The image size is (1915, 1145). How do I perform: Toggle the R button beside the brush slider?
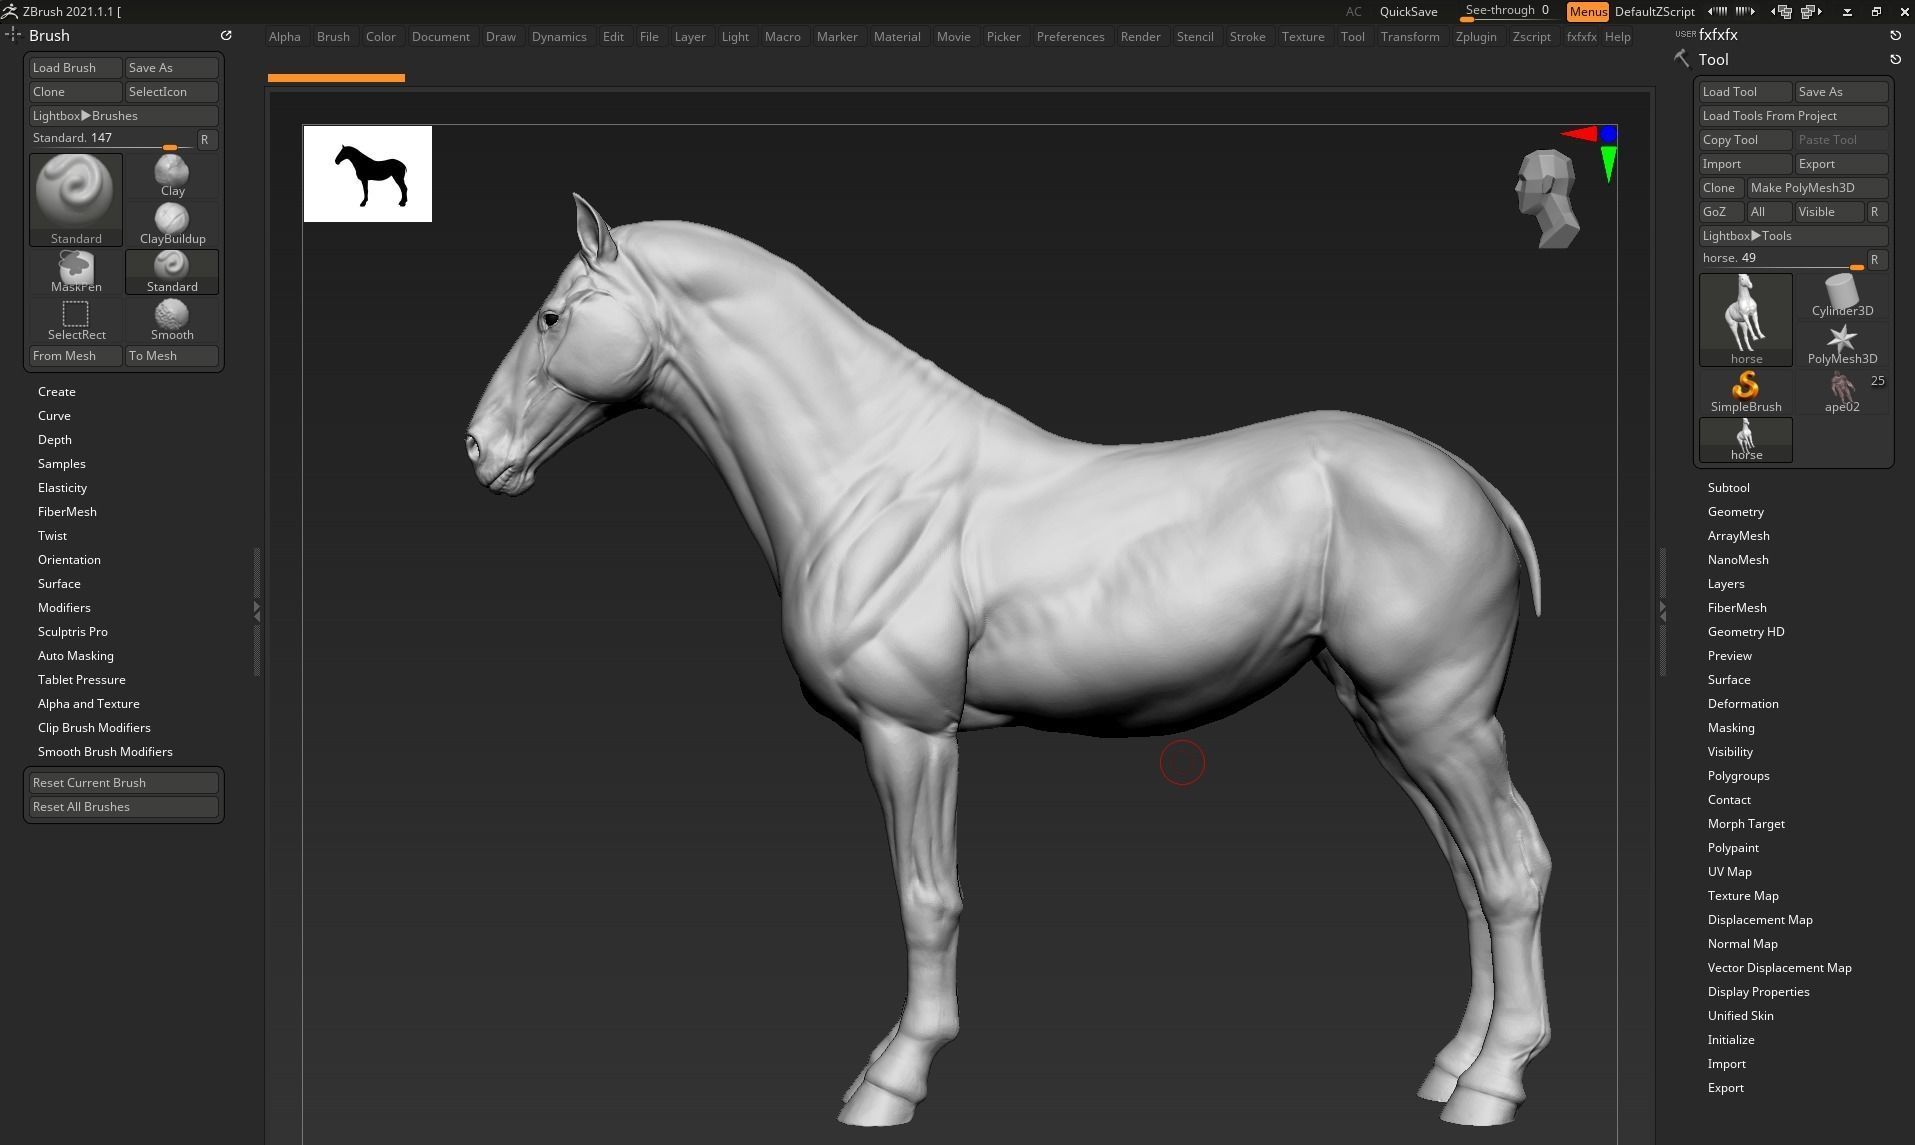pos(206,140)
